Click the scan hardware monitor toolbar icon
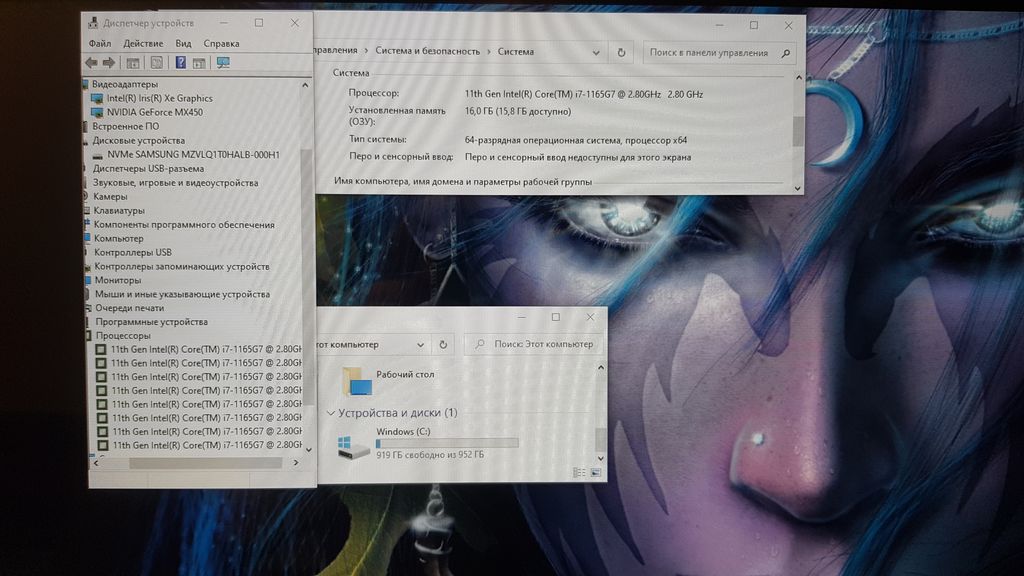The width and height of the screenshot is (1024, 576). click(x=222, y=63)
